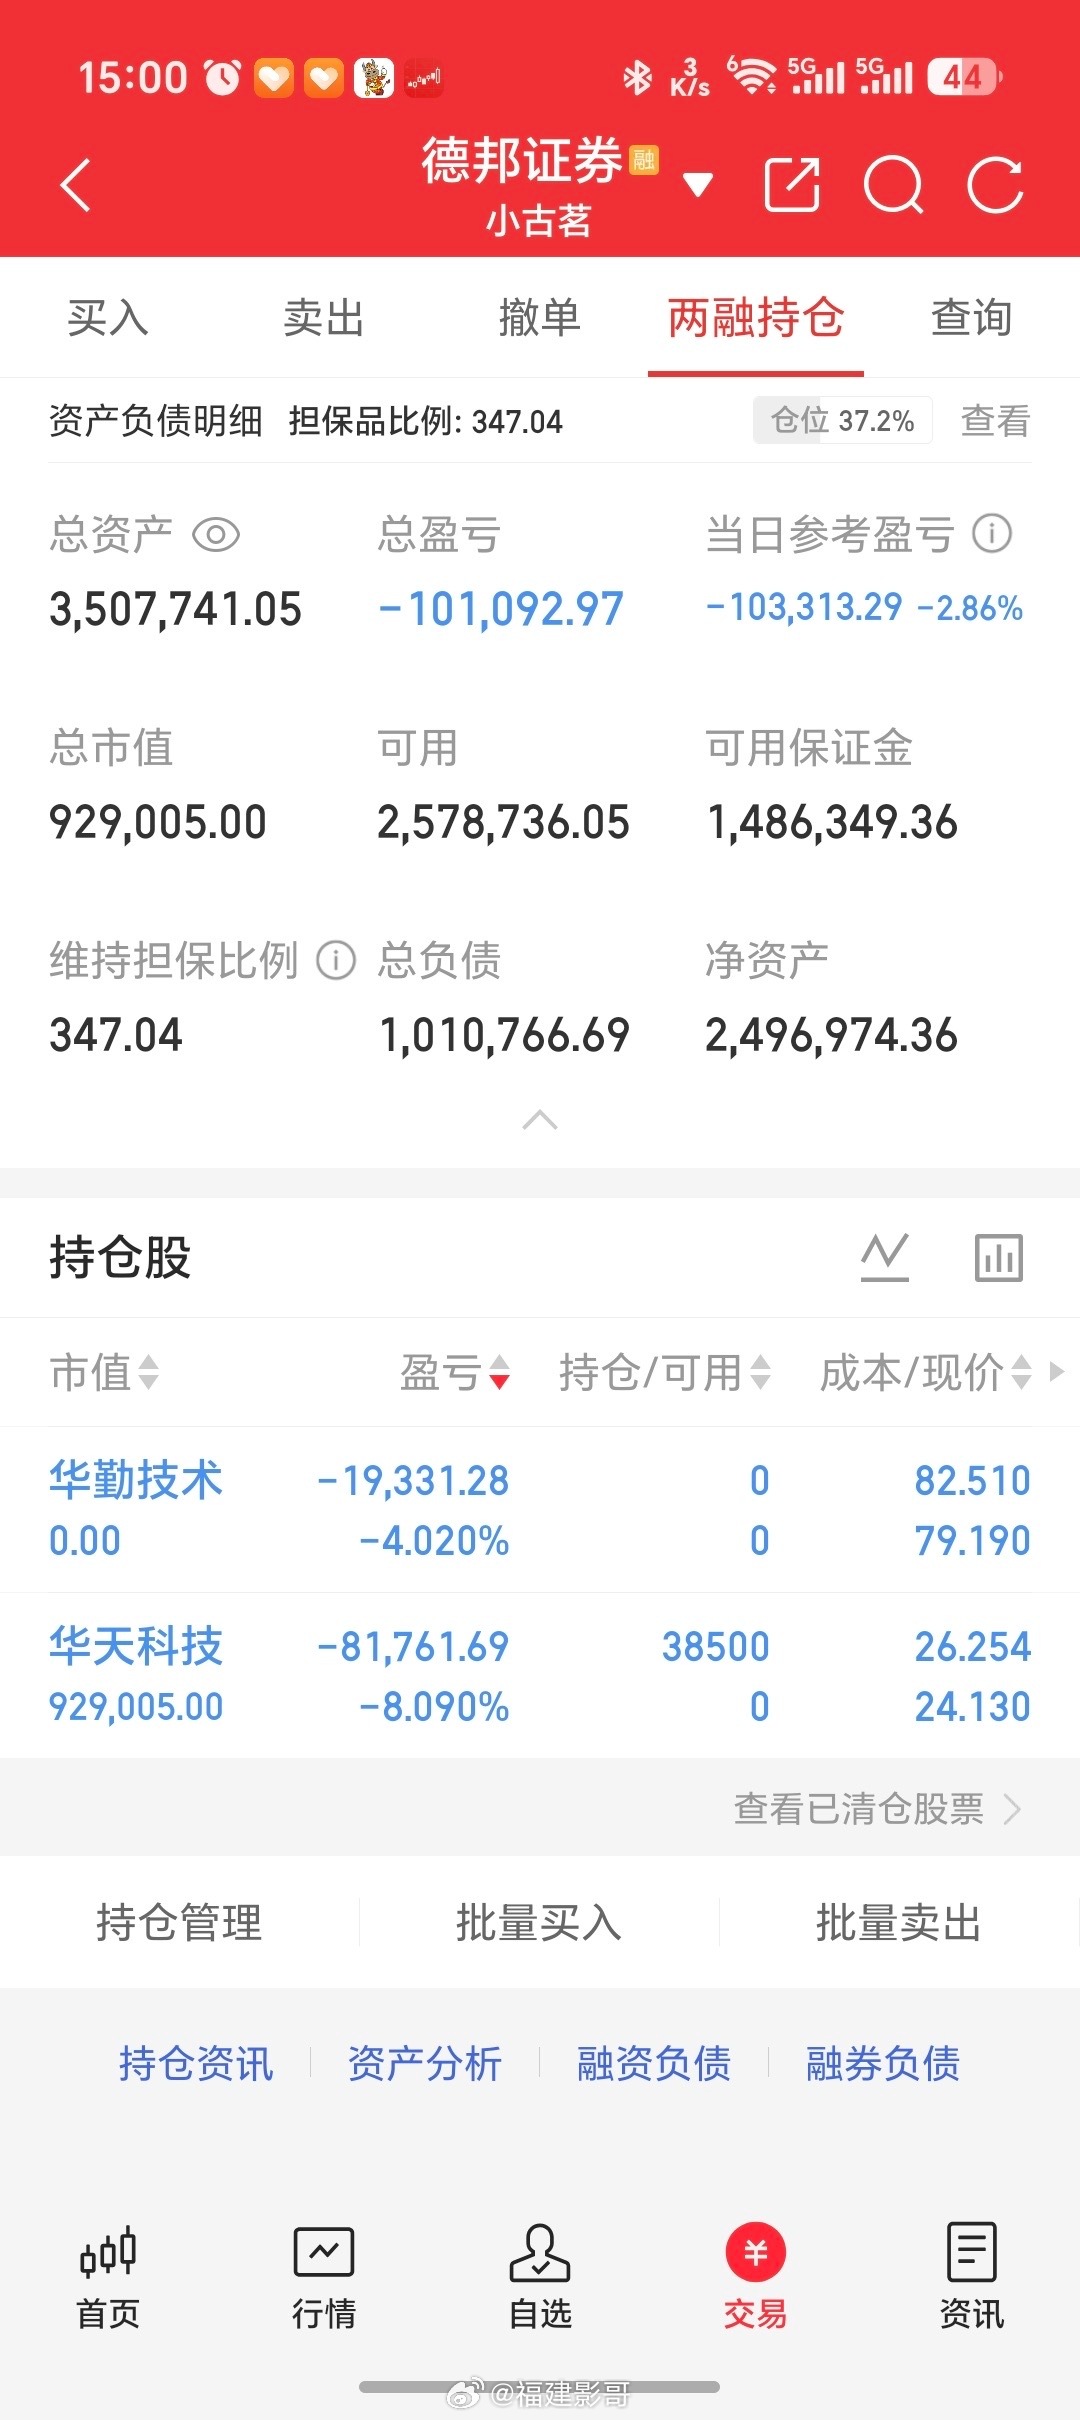The height and width of the screenshot is (2420, 1080).
Task: Tap the Wi-Fi status icon
Action: coord(752,77)
